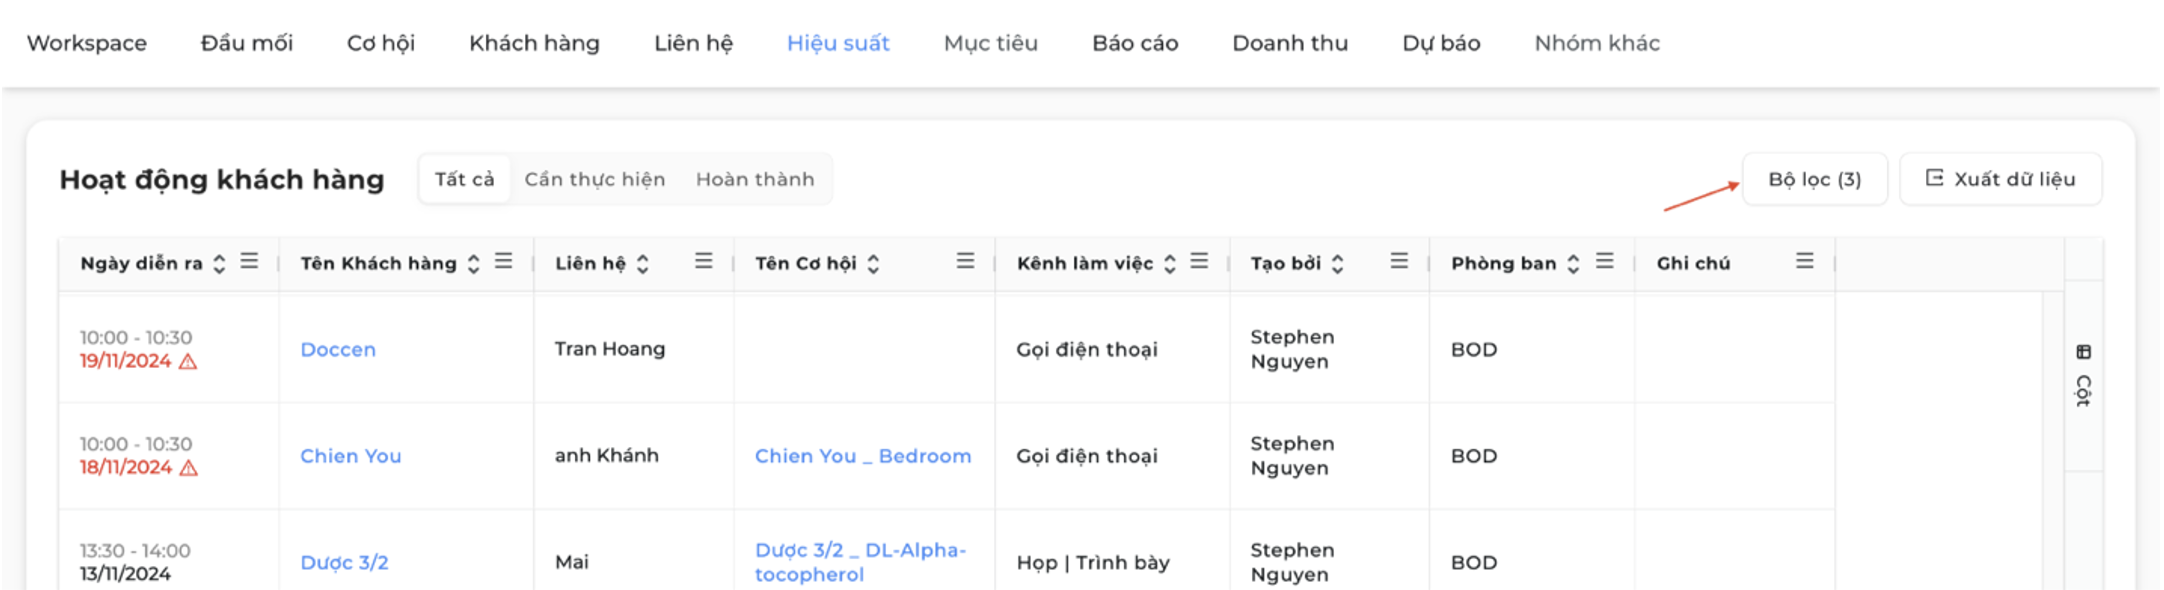Select the Tất cả activity tab
Image resolution: width=2164 pixels, height=590 pixels.
(465, 179)
